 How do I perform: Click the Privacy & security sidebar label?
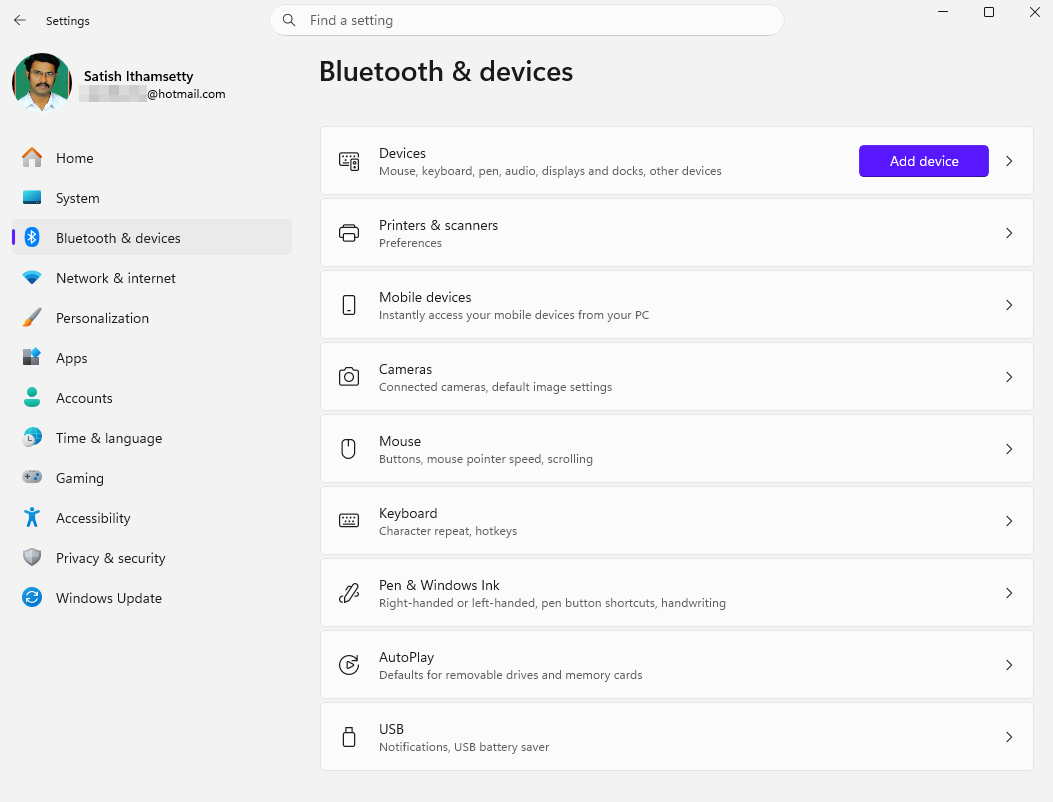point(111,558)
